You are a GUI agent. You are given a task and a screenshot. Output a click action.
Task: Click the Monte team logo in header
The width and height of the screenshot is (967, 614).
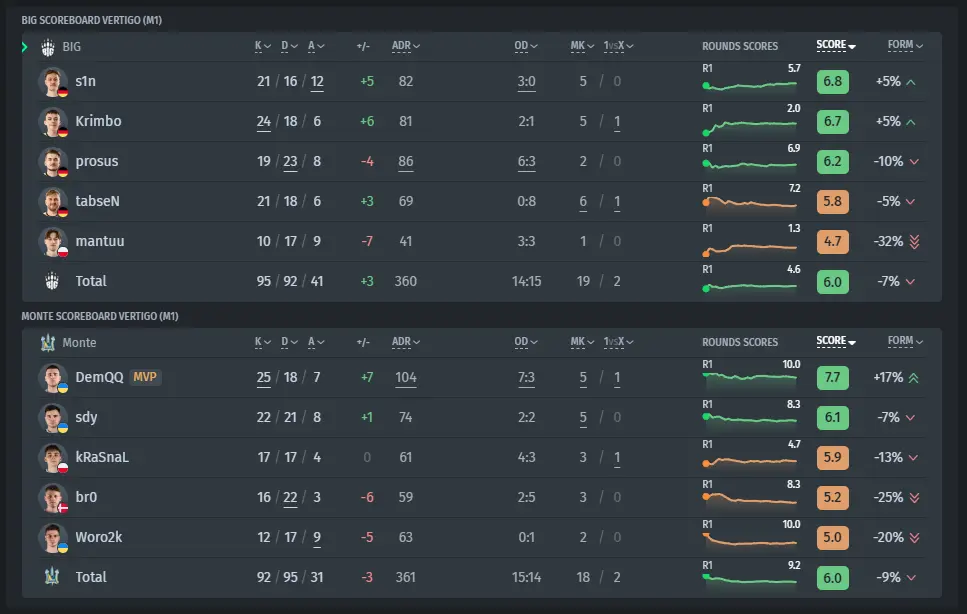[47, 343]
